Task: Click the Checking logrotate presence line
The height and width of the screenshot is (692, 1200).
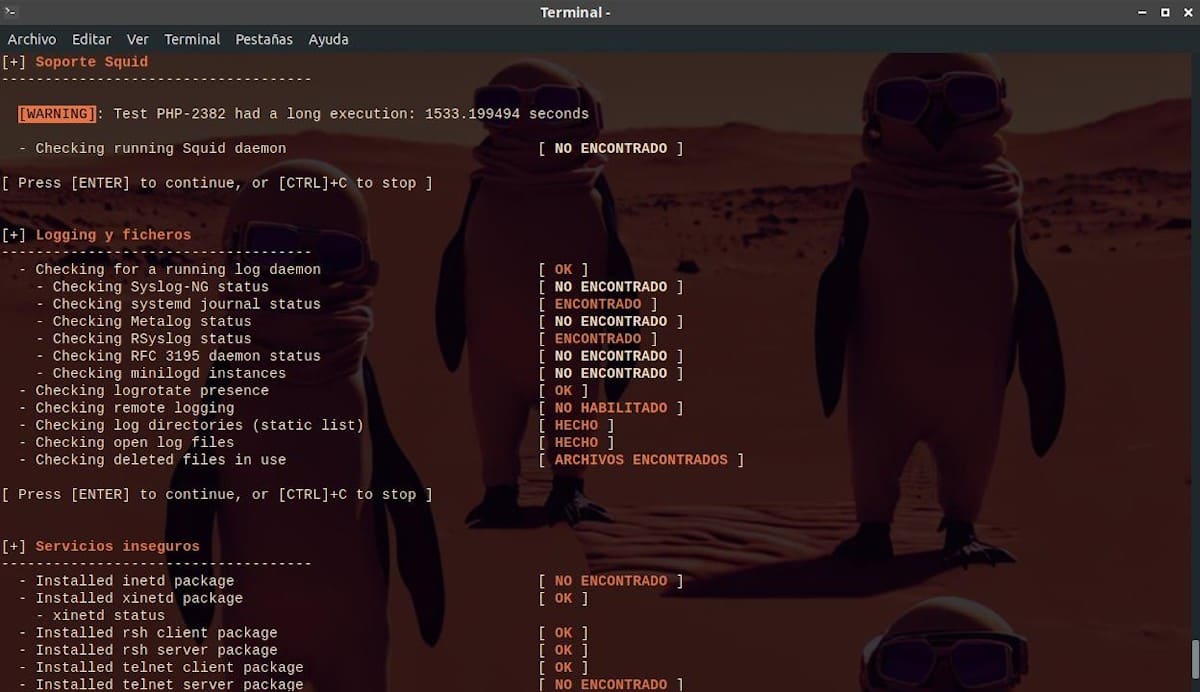Action: (x=152, y=391)
